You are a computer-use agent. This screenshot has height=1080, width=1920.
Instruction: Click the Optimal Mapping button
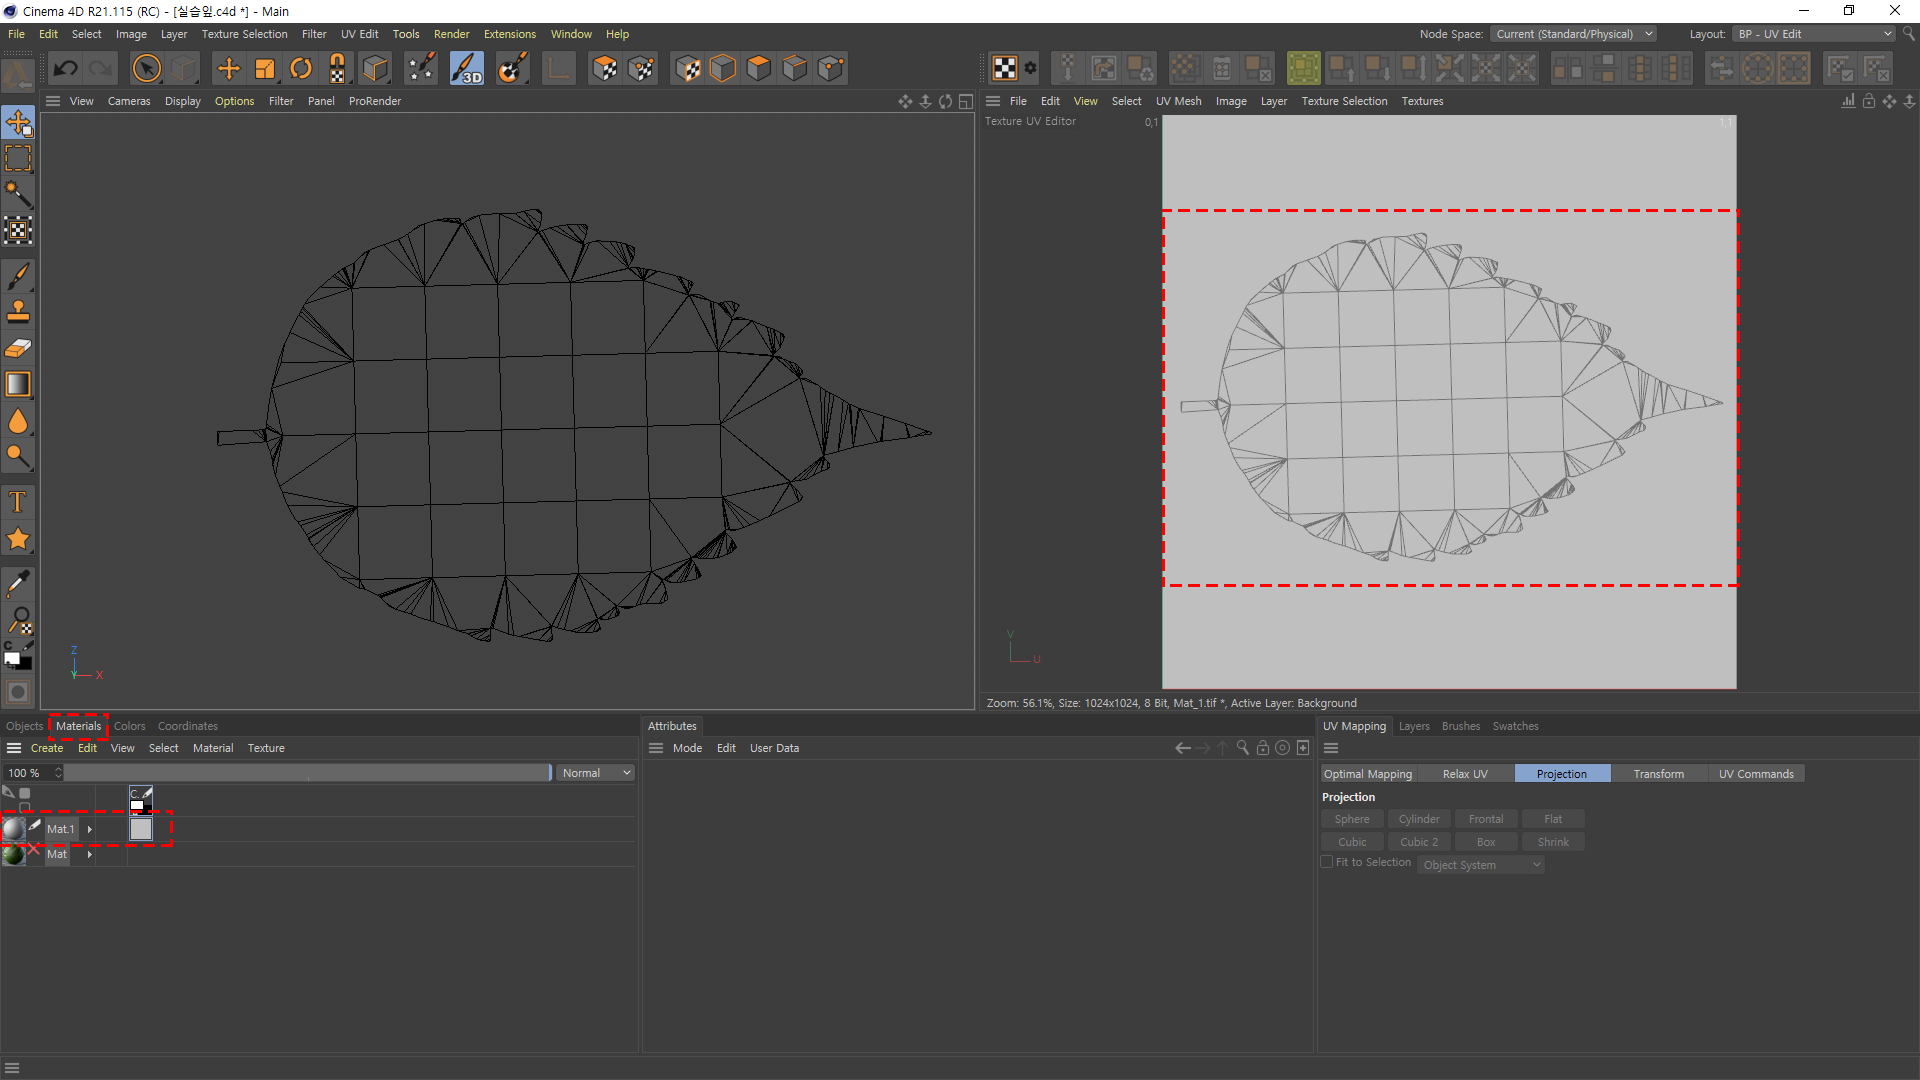point(1367,774)
